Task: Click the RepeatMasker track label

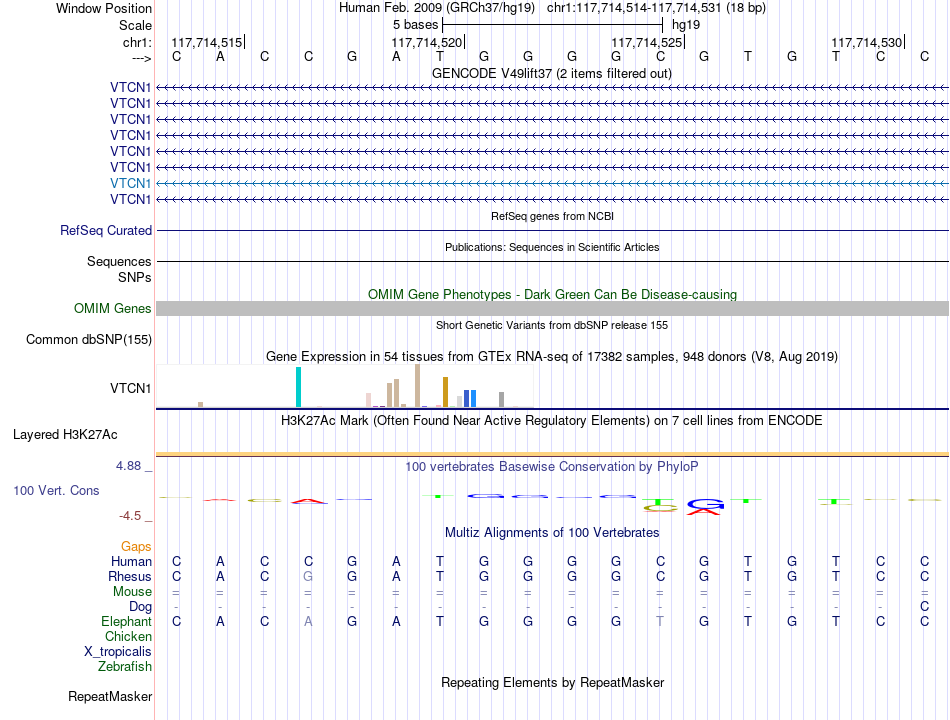Action: coord(110,696)
